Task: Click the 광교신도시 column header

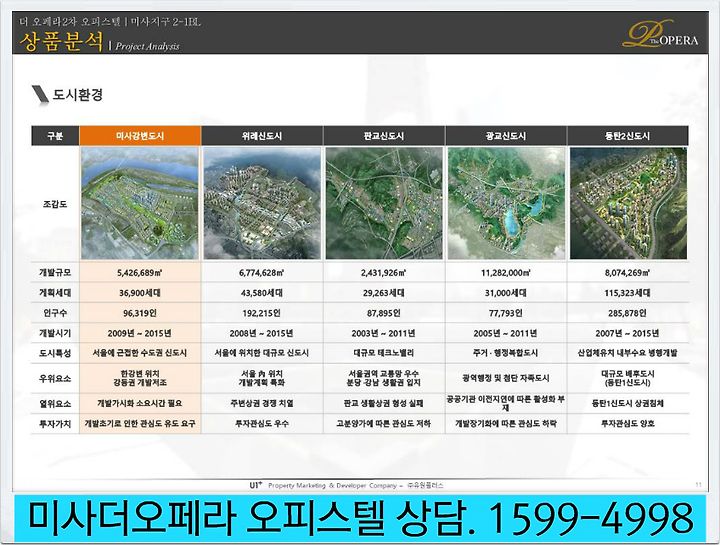Action: [x=506, y=136]
